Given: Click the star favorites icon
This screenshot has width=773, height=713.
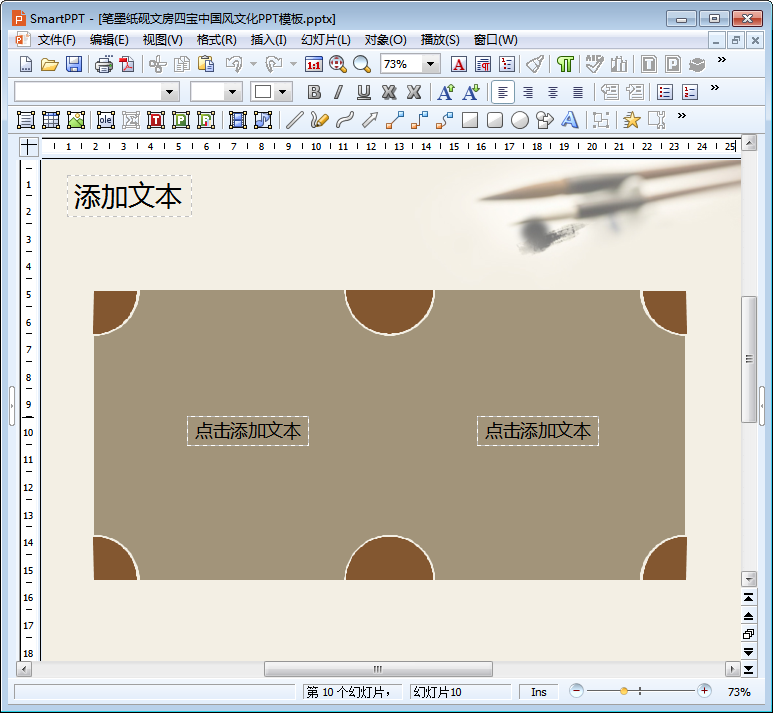Looking at the screenshot, I should pos(631,120).
